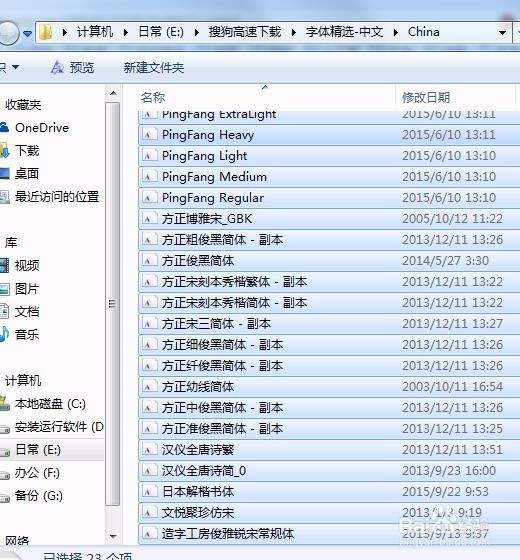The width and height of the screenshot is (520, 560).
Task: Click the font icon beside 方正宋三简体 - 副本
Action: pos(150,324)
